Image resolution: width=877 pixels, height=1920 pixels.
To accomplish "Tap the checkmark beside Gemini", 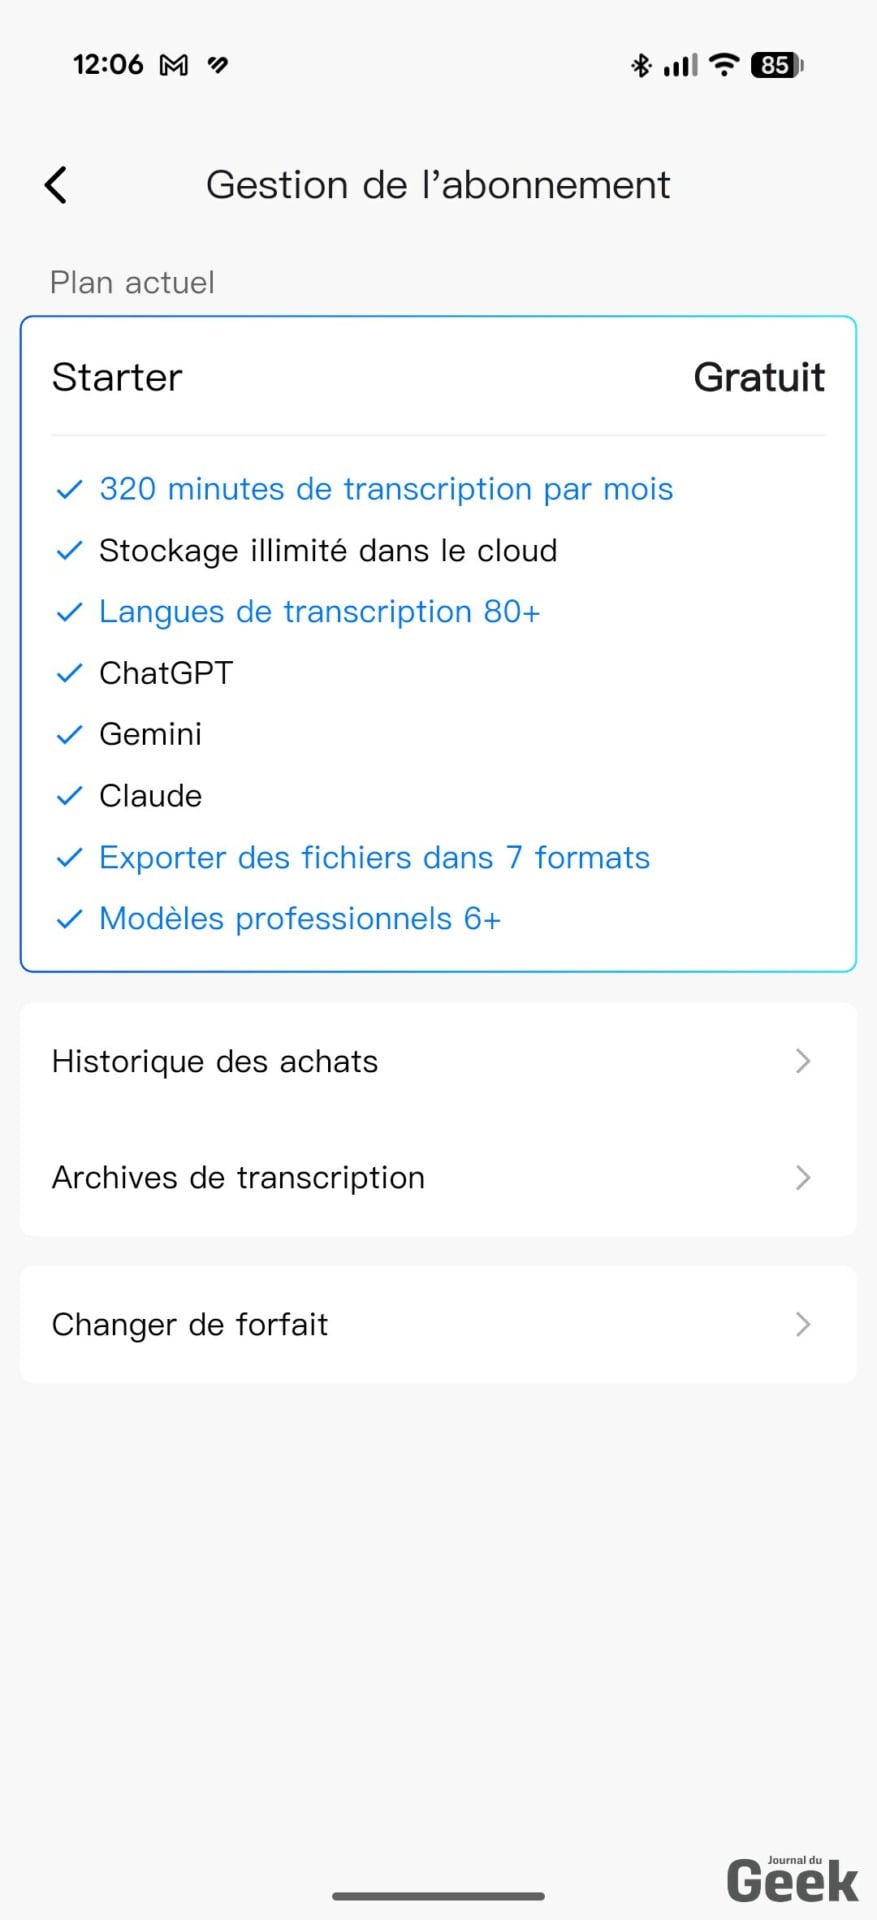I will point(69,735).
